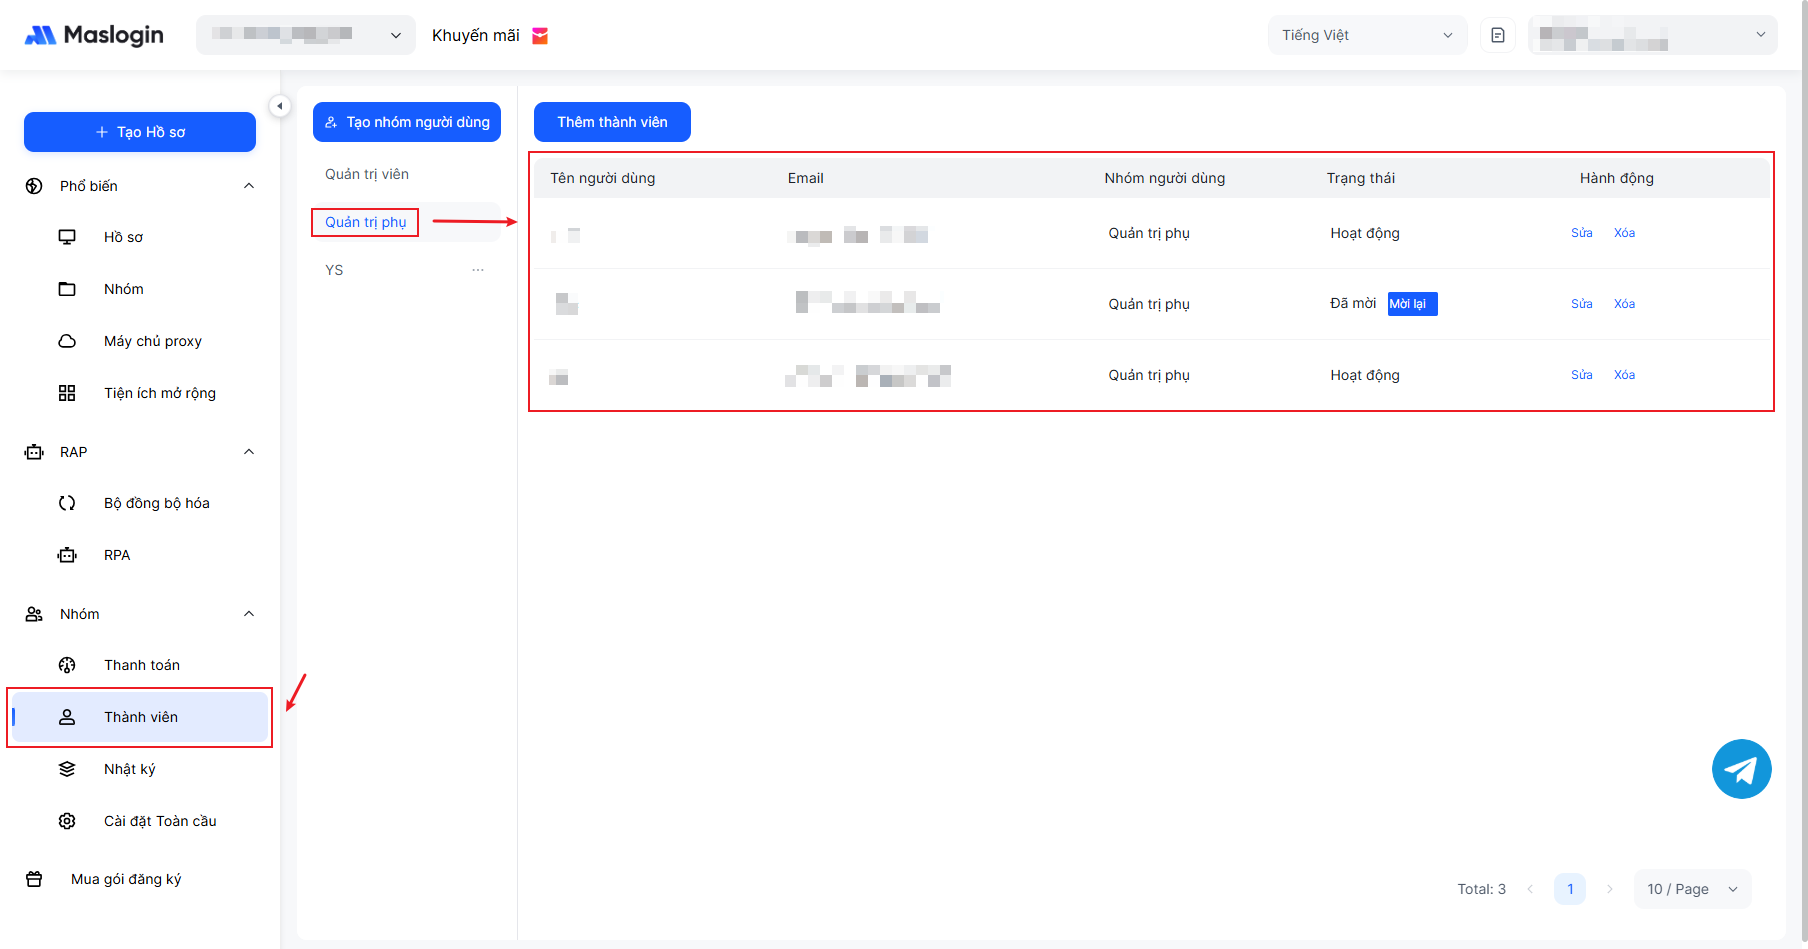Open Thanh toán billing menu item
The height and width of the screenshot is (949, 1808).
click(x=141, y=665)
